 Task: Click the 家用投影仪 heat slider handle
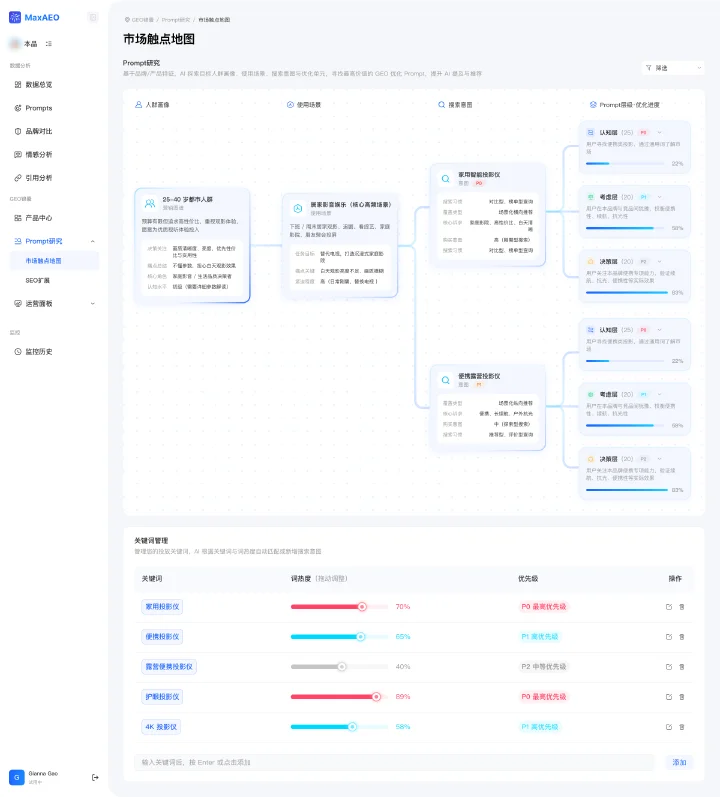click(x=362, y=607)
